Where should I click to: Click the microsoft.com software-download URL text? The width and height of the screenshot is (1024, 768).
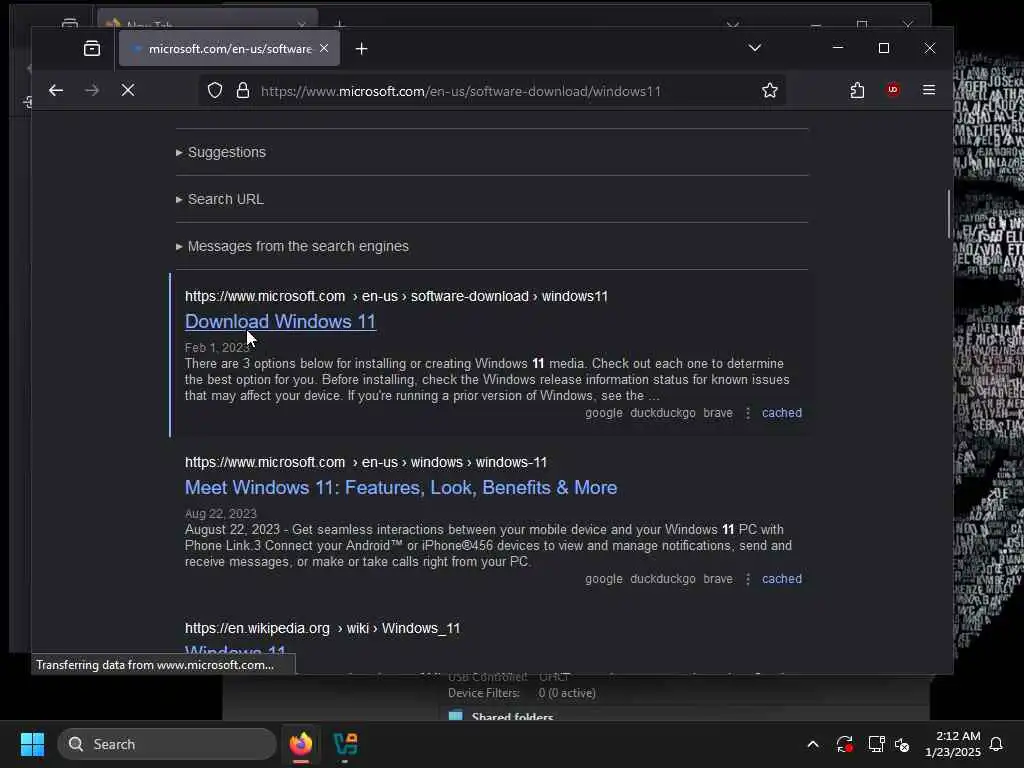(x=396, y=296)
